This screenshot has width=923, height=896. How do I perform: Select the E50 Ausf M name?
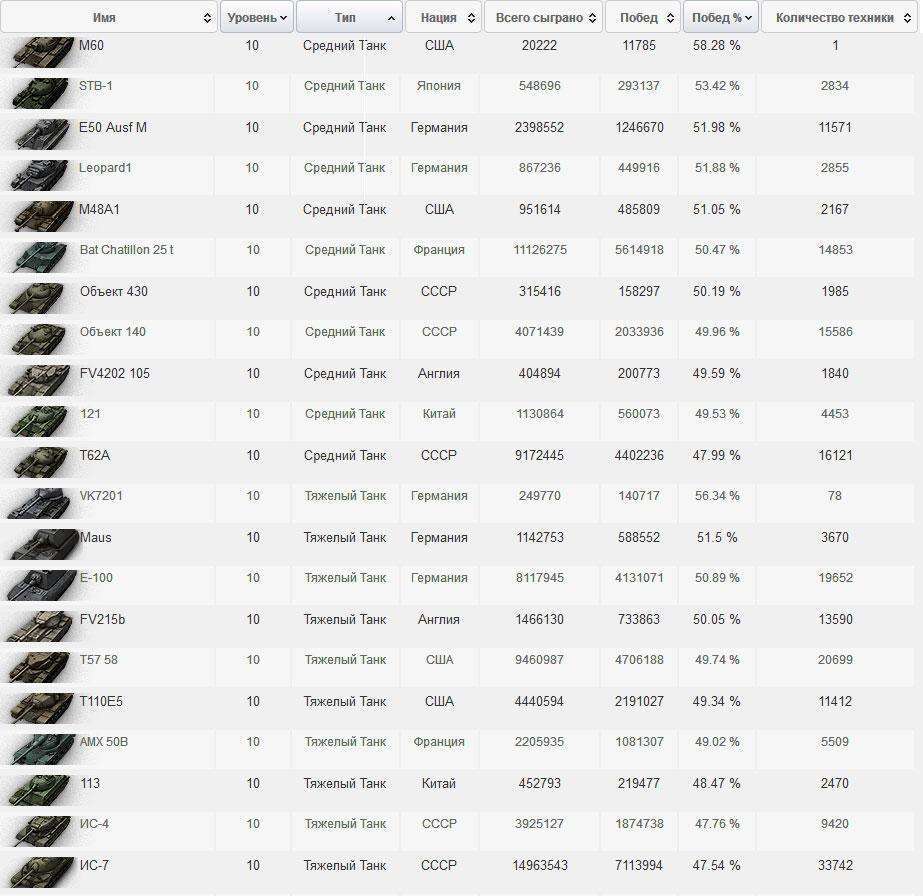point(112,127)
